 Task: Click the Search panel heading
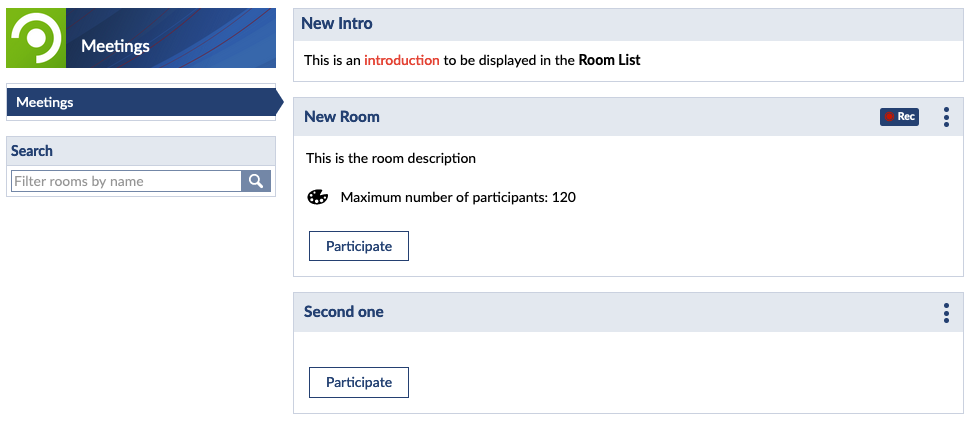[x=32, y=151]
